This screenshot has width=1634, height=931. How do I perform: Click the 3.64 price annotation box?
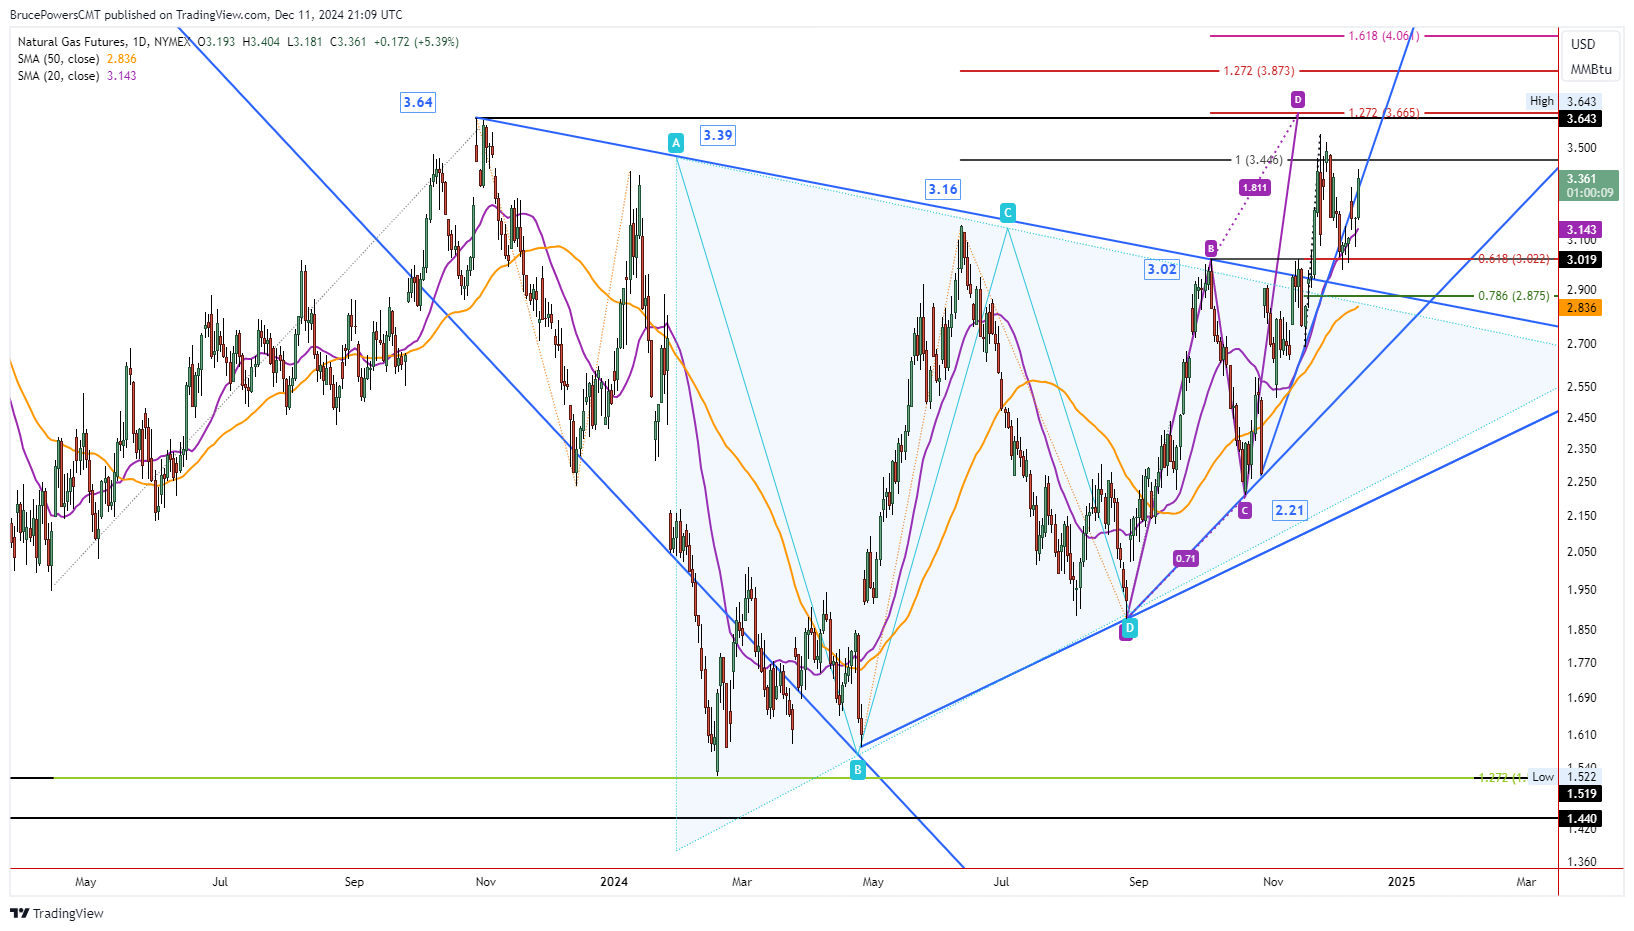tap(418, 102)
